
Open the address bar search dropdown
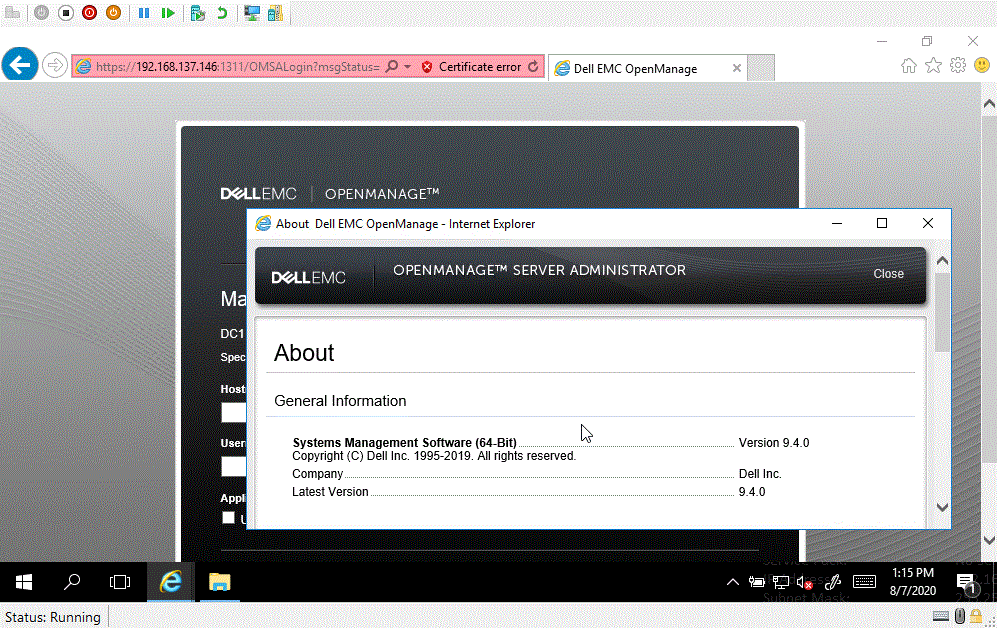click(407, 66)
